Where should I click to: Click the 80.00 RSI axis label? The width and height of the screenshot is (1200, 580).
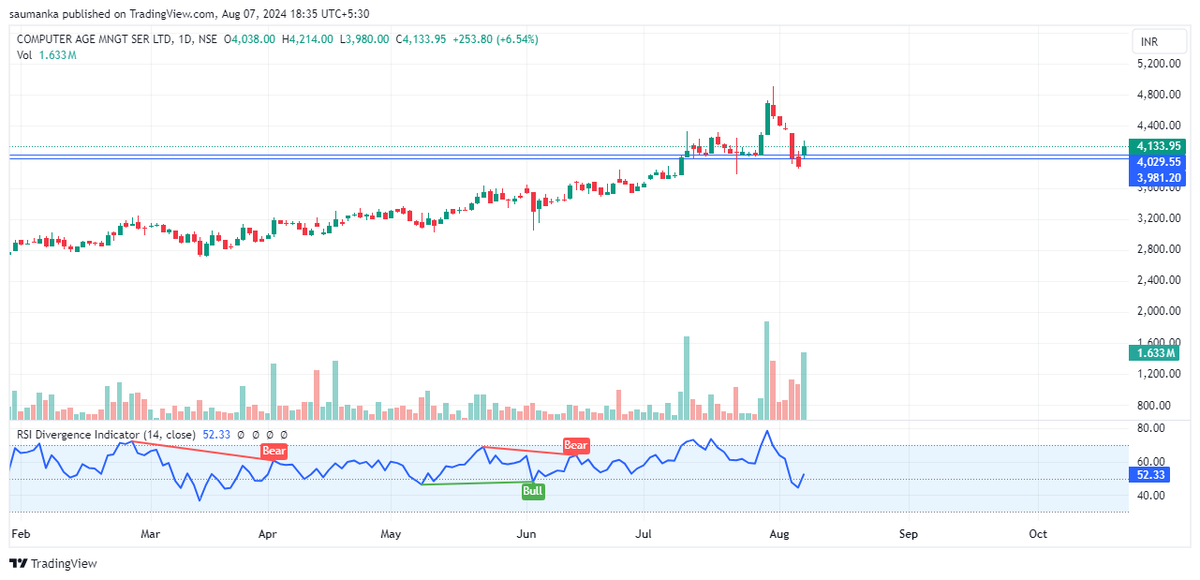(1152, 428)
